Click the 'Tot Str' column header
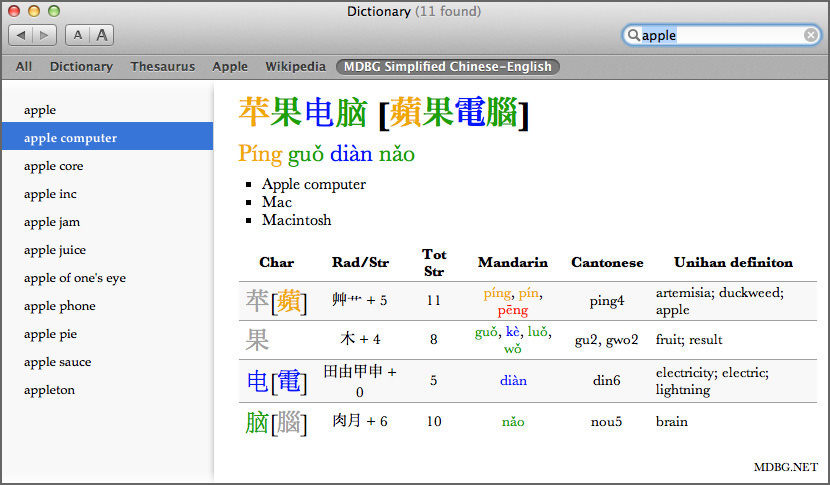The image size is (830, 485). coord(434,263)
